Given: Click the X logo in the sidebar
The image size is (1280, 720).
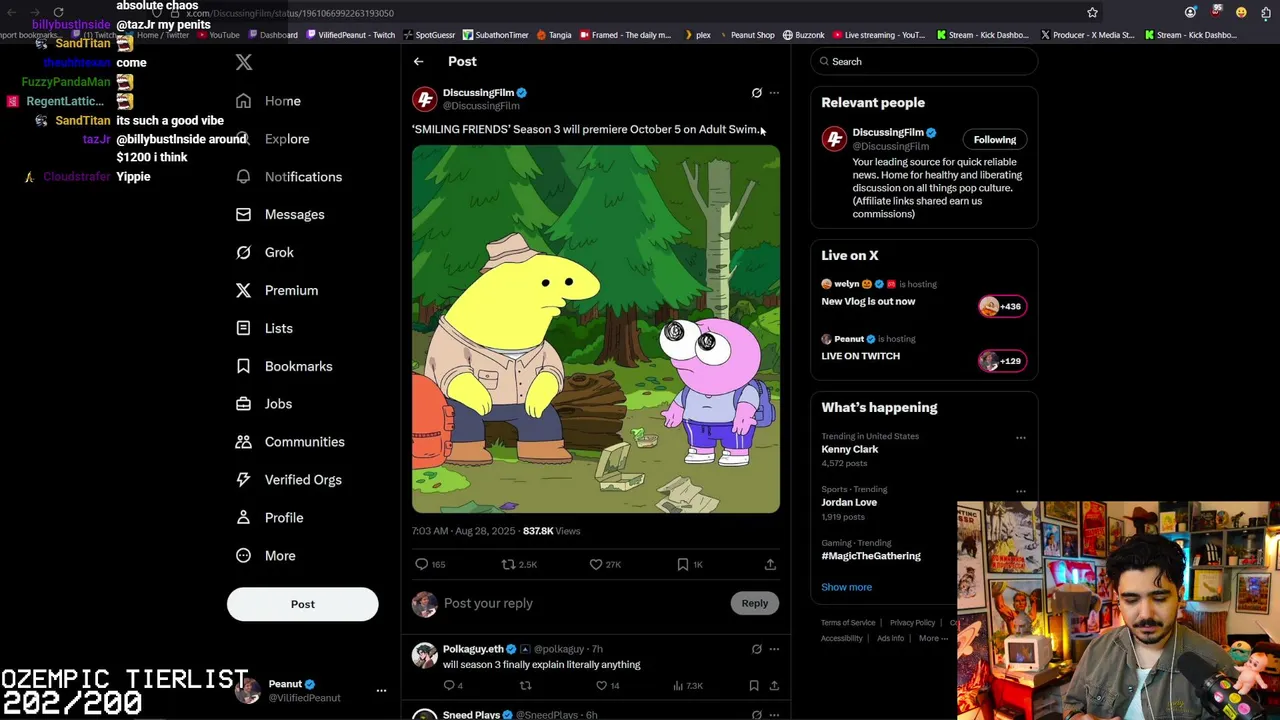Looking at the screenshot, I should pos(244,62).
